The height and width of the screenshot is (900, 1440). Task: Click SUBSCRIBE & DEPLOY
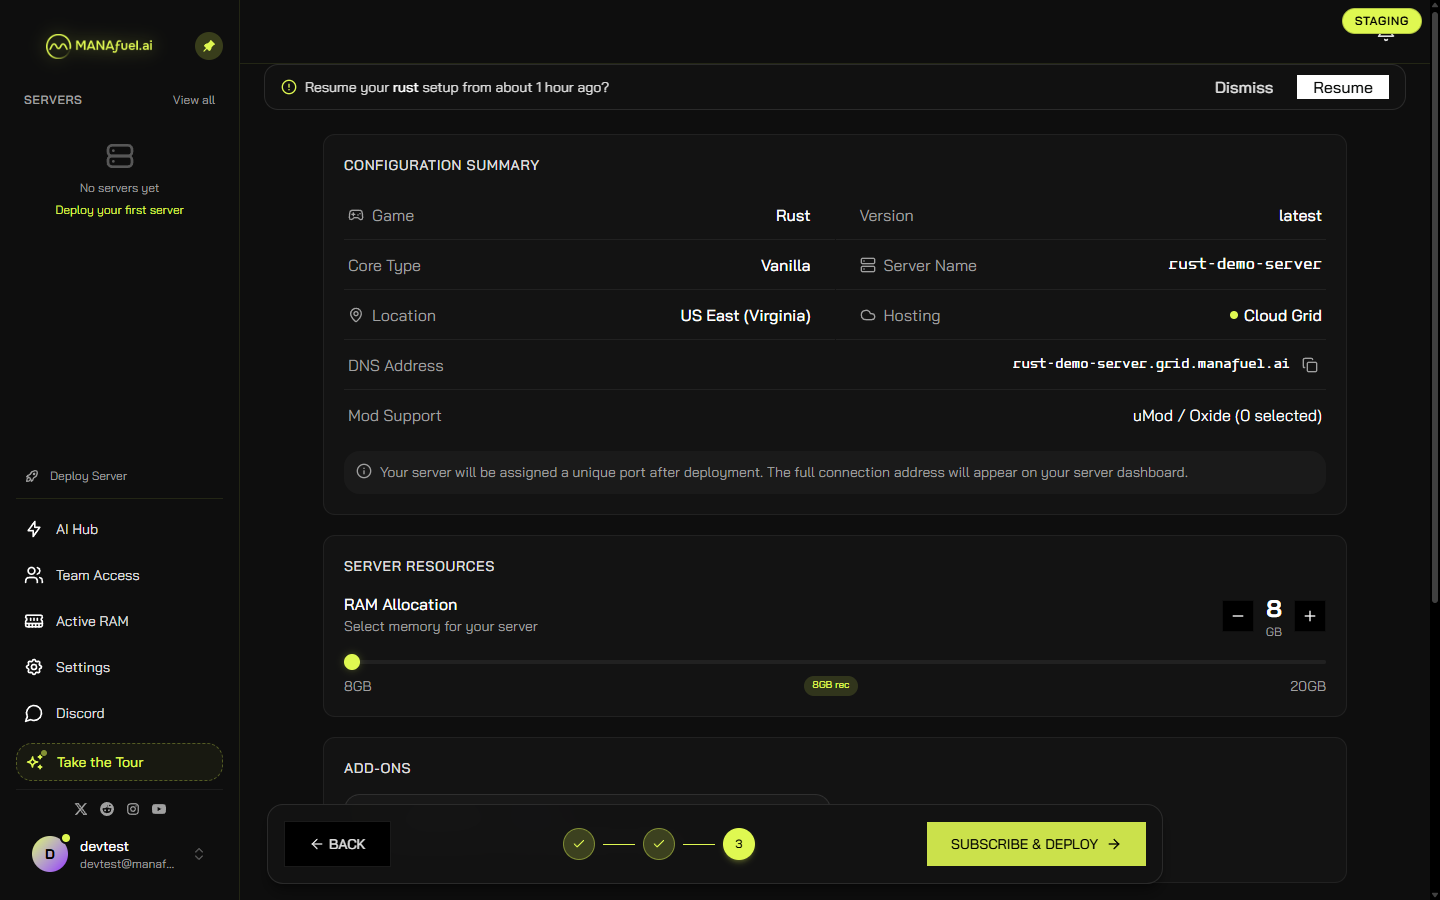(1036, 844)
